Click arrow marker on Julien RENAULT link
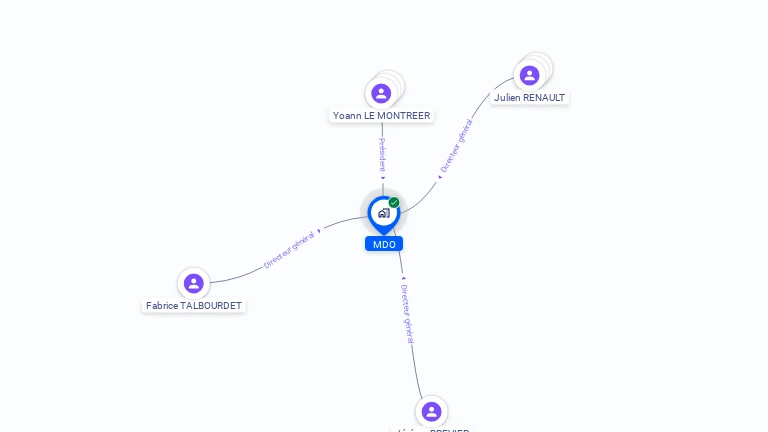768x432 pixels. click(440, 177)
